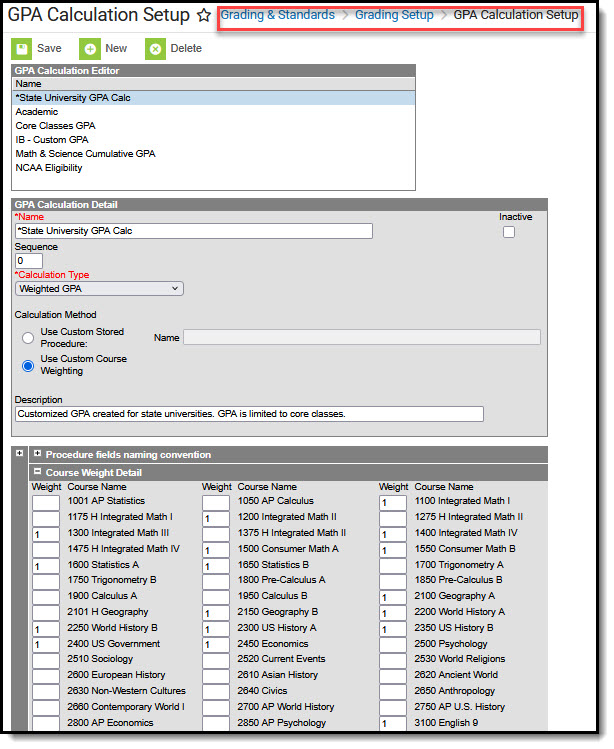Click the Save button label
The height and width of the screenshot is (749, 614).
49,49
